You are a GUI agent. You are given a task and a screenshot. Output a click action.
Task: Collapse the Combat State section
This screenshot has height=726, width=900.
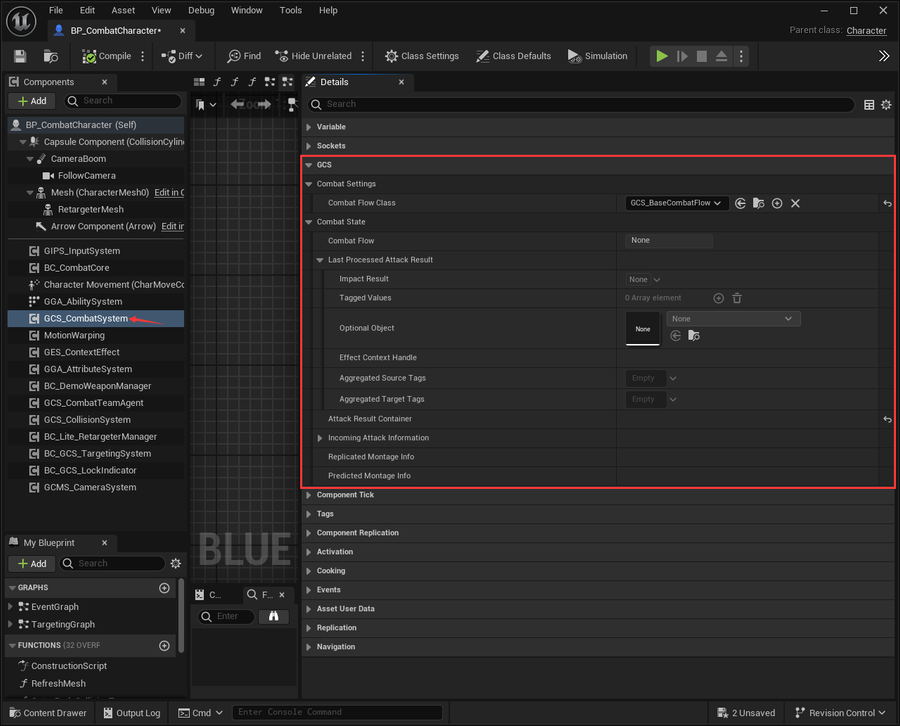tap(309, 222)
